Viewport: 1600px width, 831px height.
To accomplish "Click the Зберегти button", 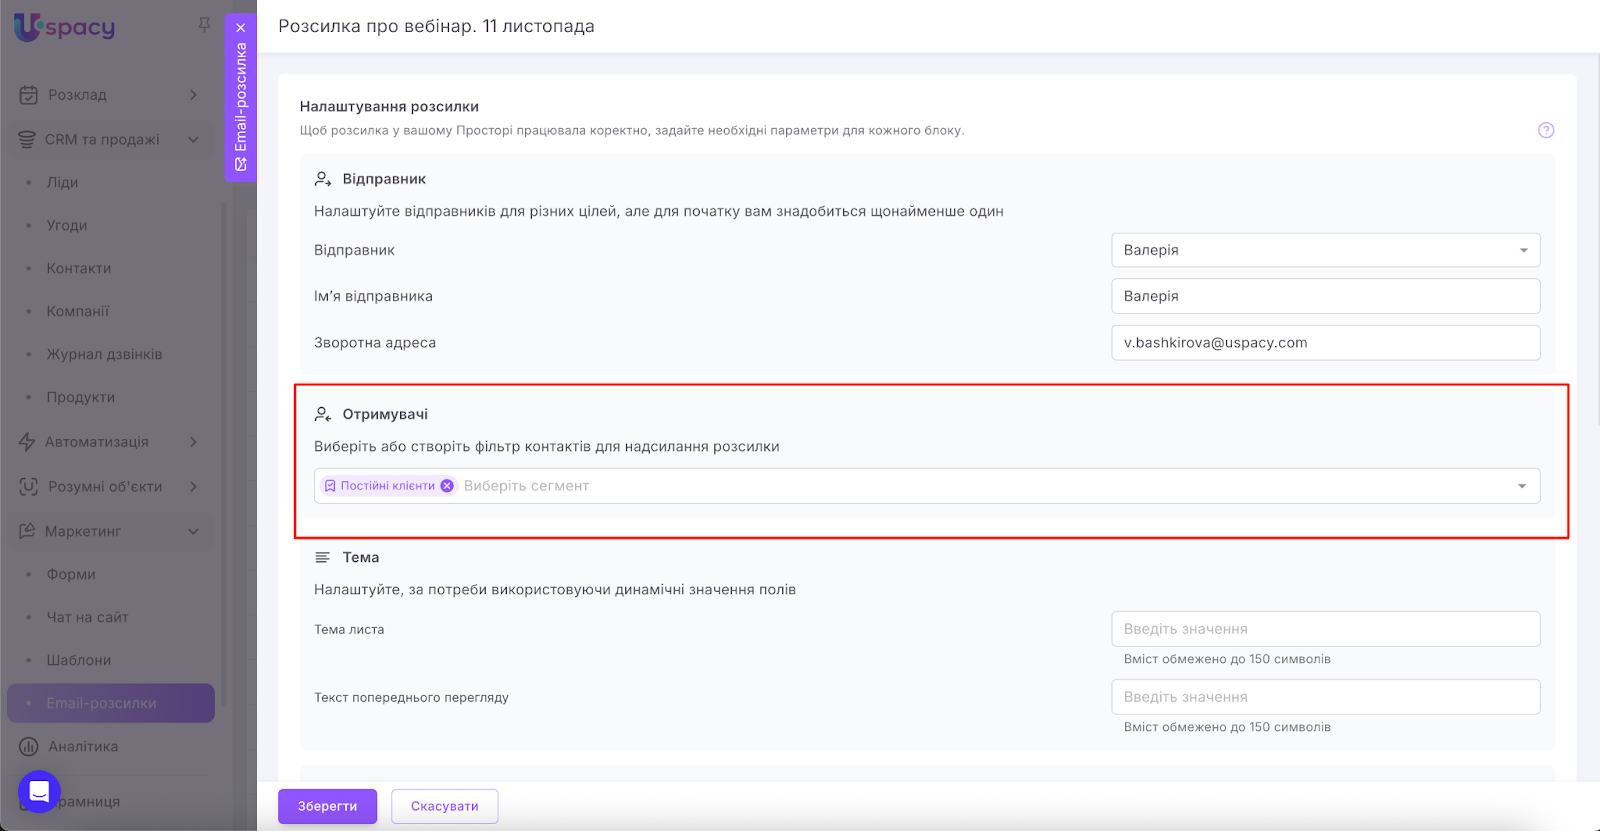I will [327, 806].
